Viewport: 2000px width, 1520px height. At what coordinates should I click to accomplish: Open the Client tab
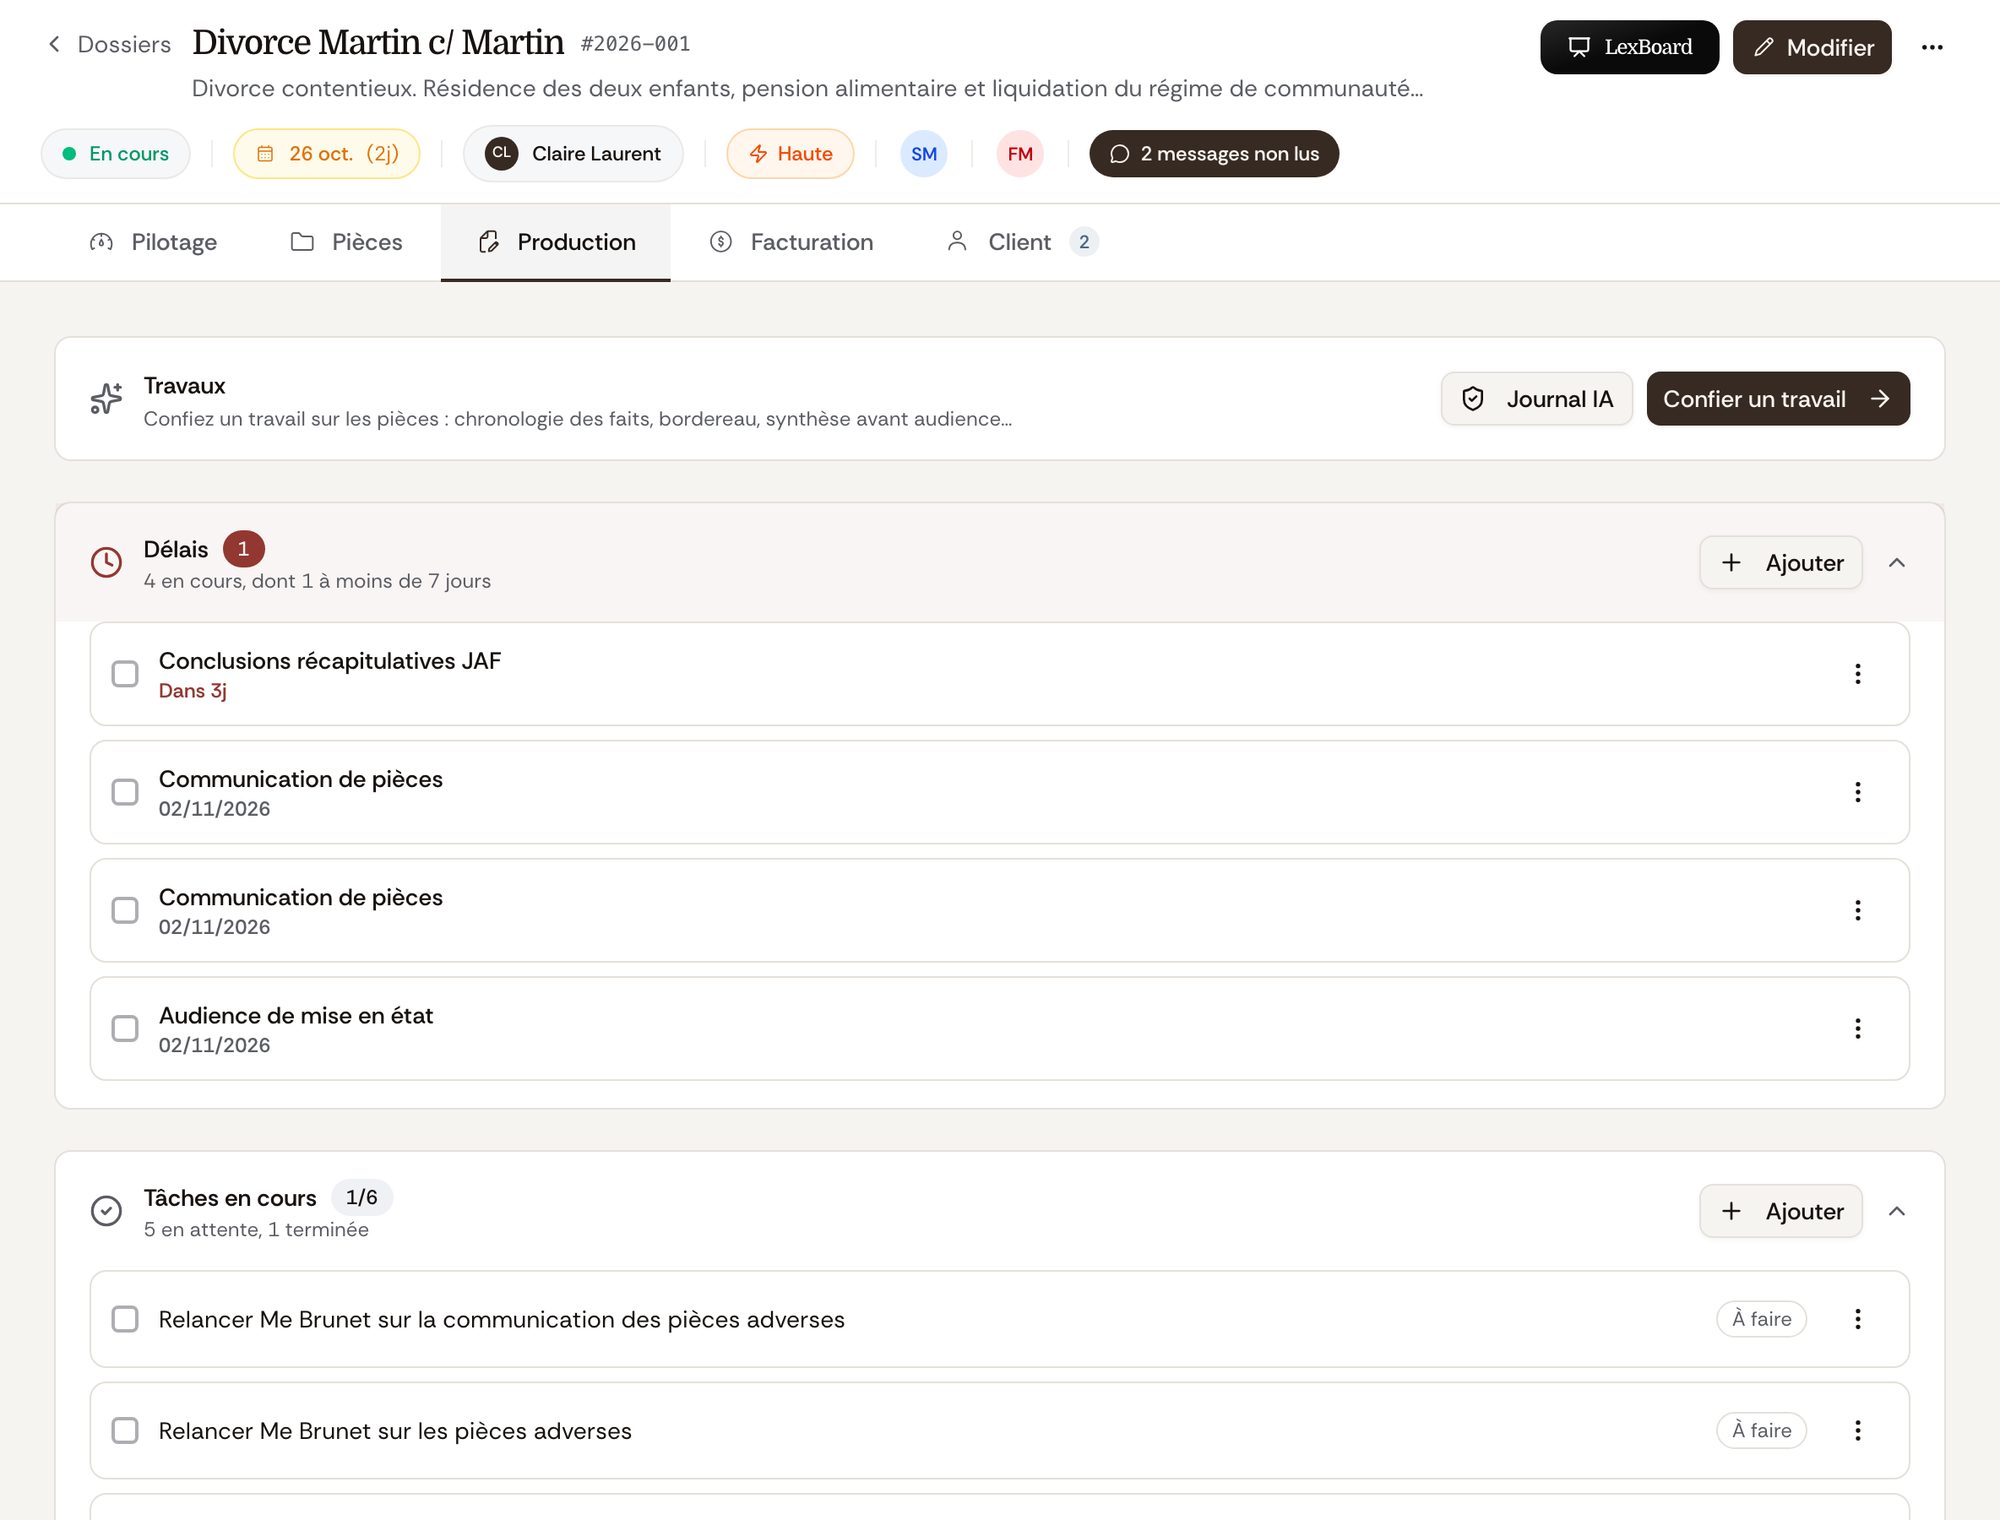(1022, 242)
